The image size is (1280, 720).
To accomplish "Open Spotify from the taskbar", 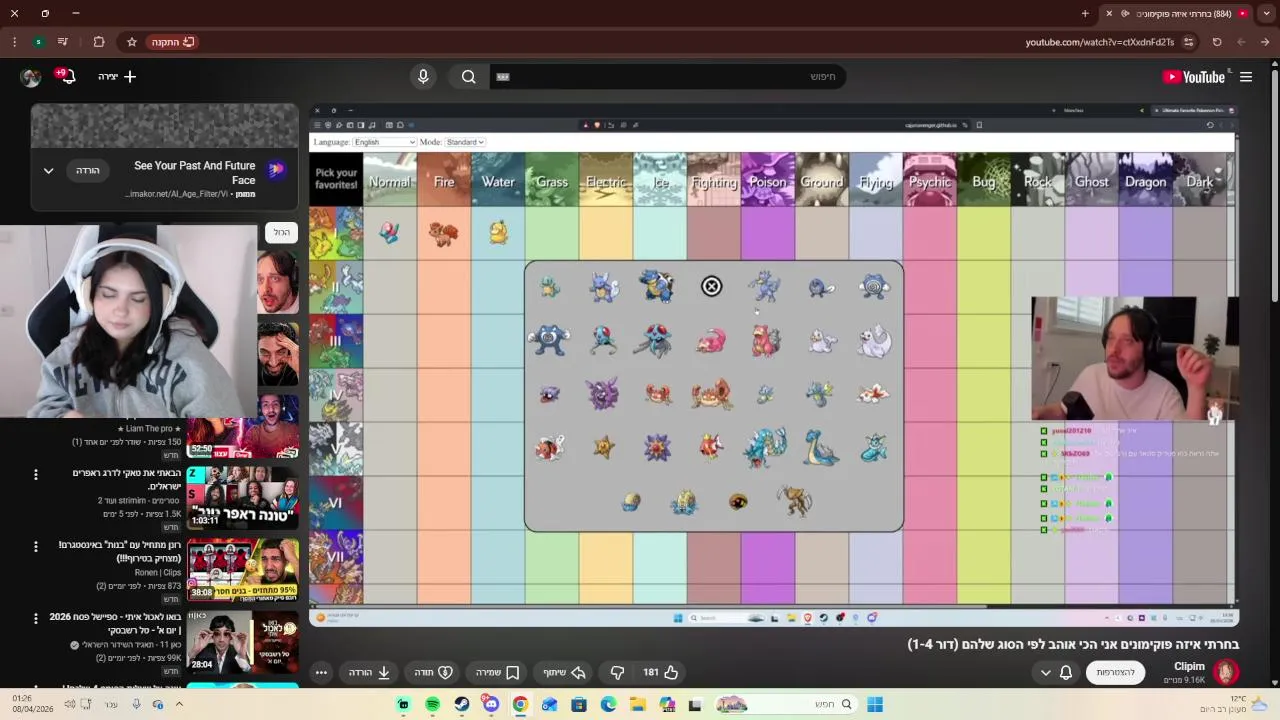I will click(432, 704).
